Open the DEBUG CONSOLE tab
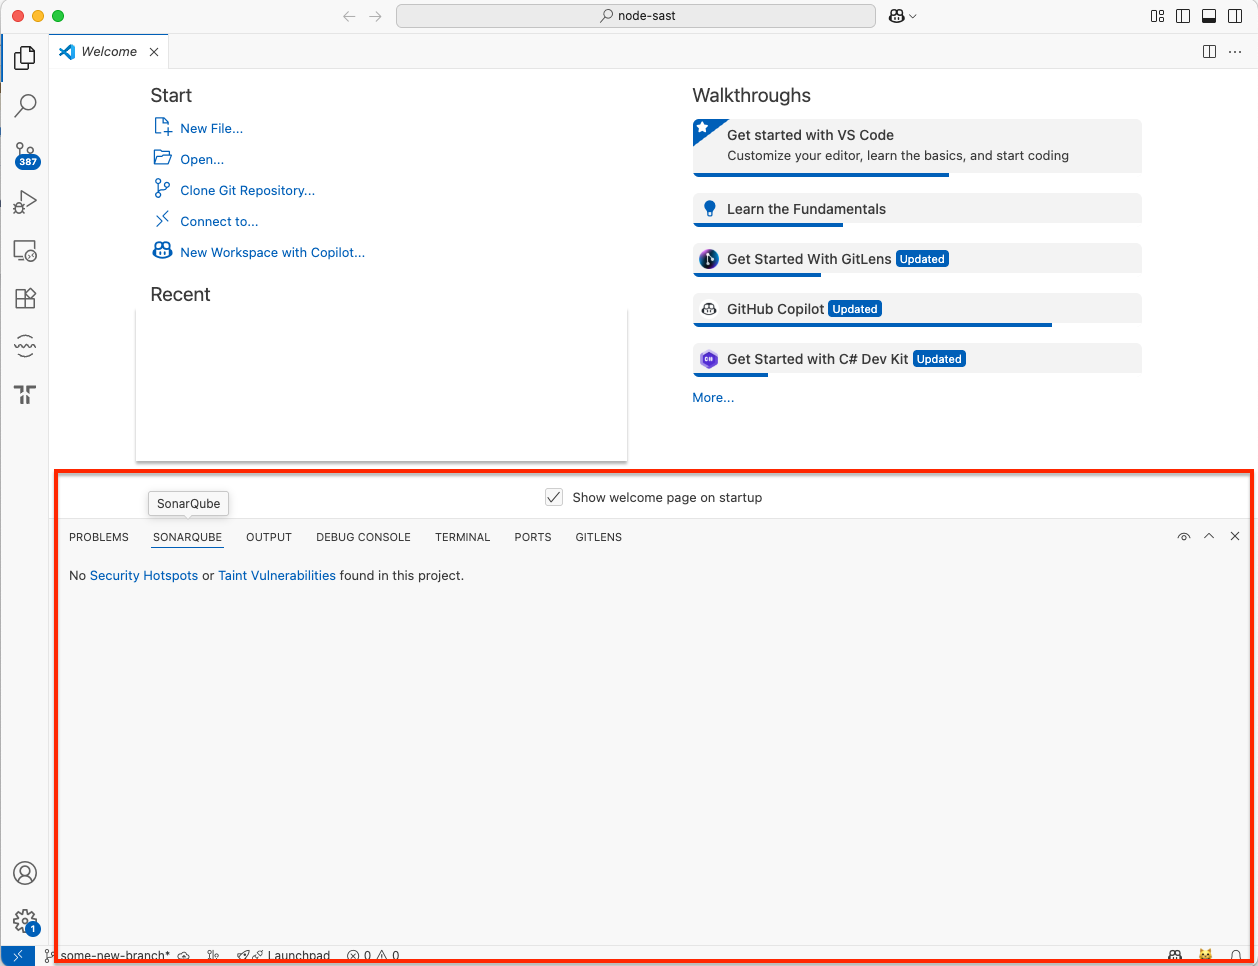This screenshot has width=1258, height=966. coord(363,537)
